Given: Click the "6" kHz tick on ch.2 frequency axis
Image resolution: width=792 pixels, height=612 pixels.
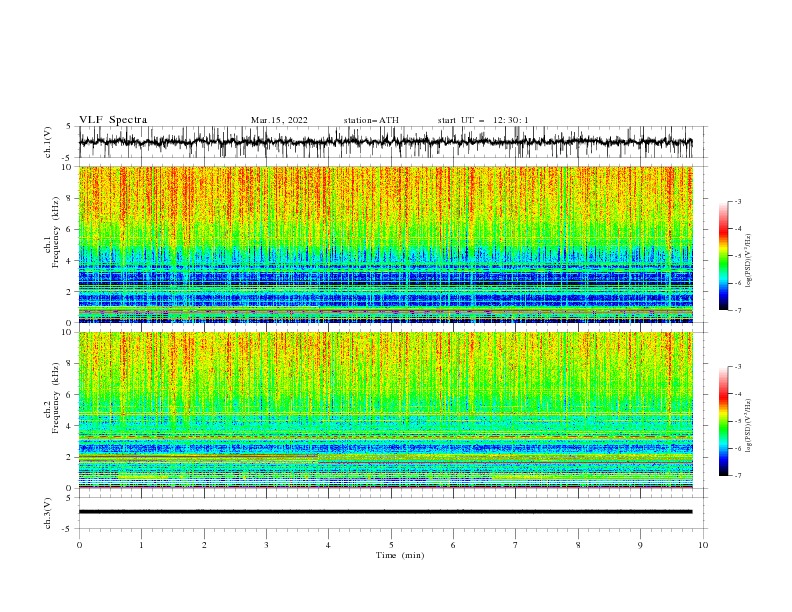Looking at the screenshot, I should click(71, 395).
